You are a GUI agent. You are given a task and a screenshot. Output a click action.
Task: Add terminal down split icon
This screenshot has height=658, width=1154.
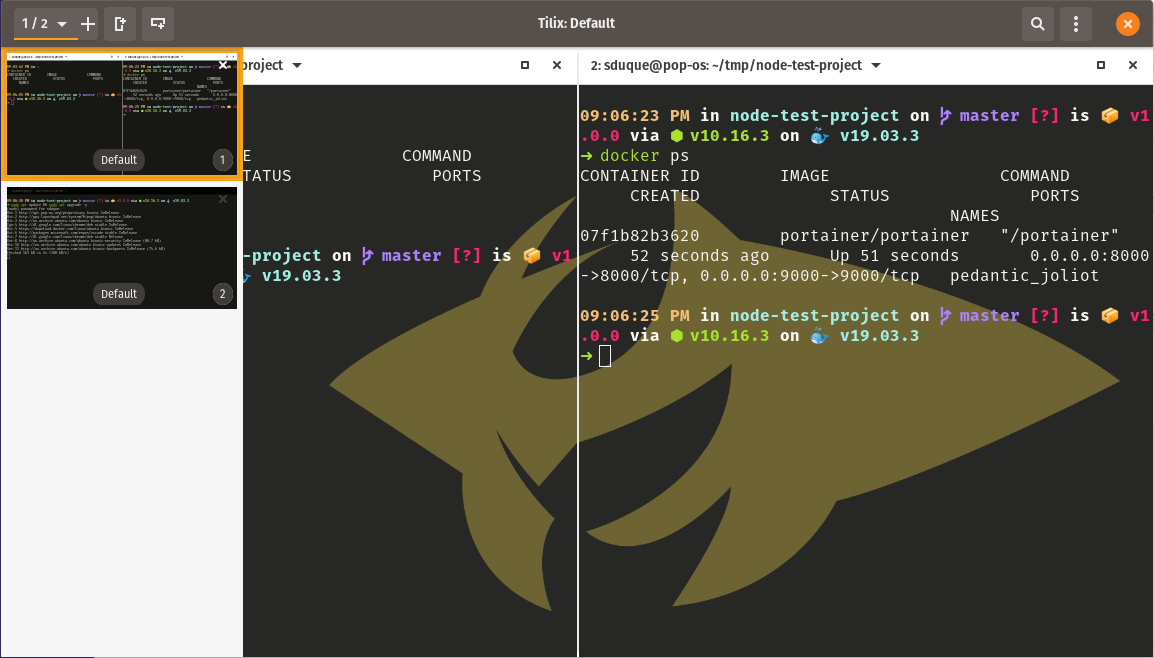tap(158, 24)
